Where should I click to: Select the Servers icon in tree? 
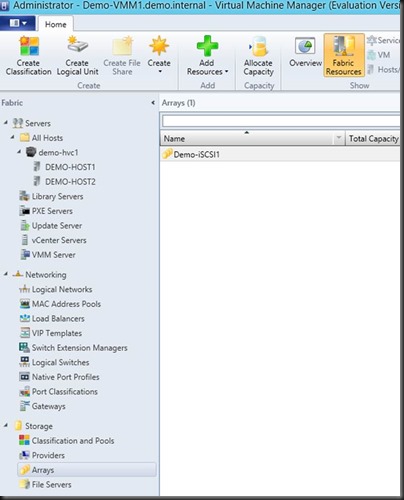[x=18, y=123]
